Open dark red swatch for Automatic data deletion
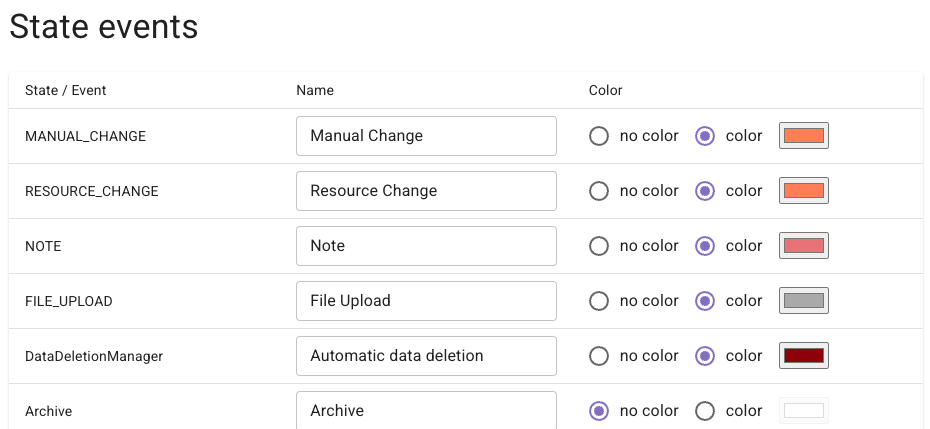 pyautogui.click(x=804, y=356)
